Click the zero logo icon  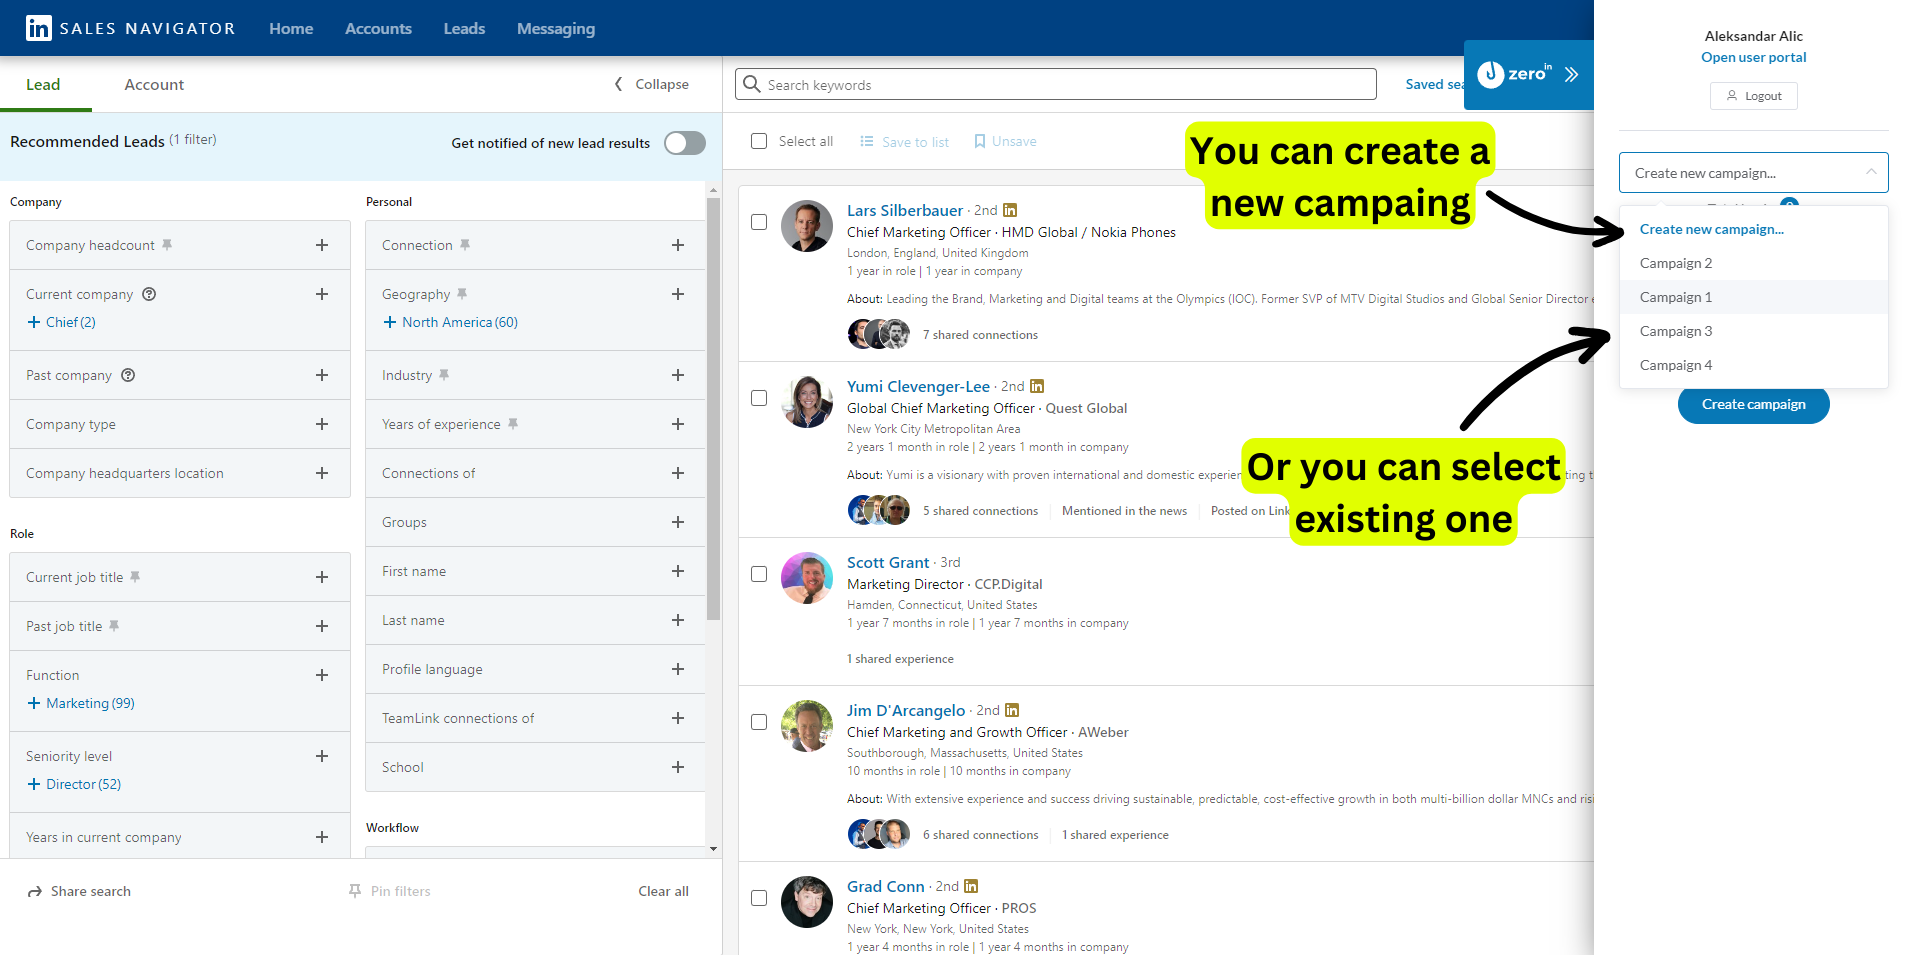[1490, 74]
